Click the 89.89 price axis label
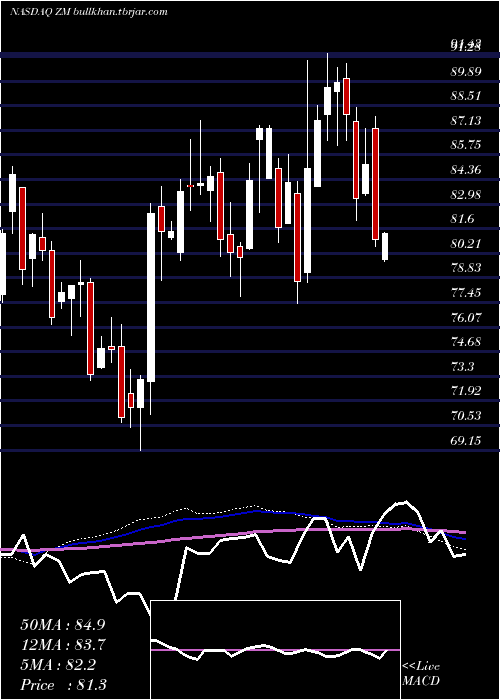The height and width of the screenshot is (700, 500). click(466, 71)
